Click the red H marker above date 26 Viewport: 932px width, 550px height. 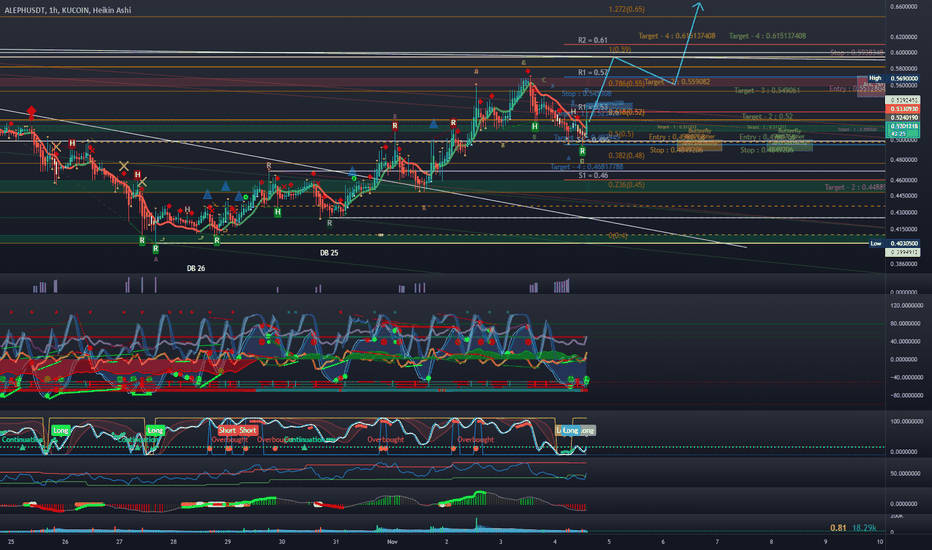coord(72,143)
